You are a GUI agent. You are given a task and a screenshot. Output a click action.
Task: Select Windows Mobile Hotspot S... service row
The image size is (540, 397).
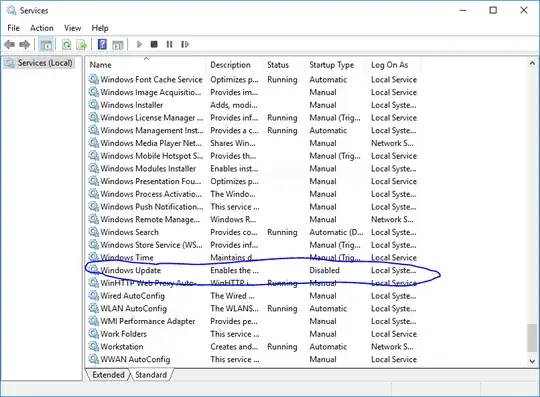253,156
